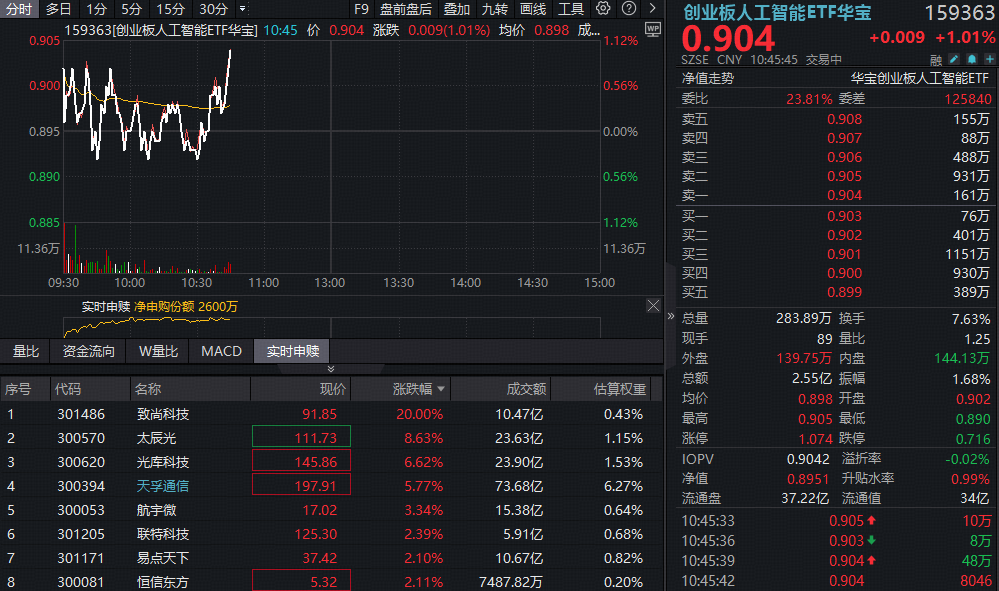
Task: Enable the 叠加 overlay mode
Action: pos(456,9)
